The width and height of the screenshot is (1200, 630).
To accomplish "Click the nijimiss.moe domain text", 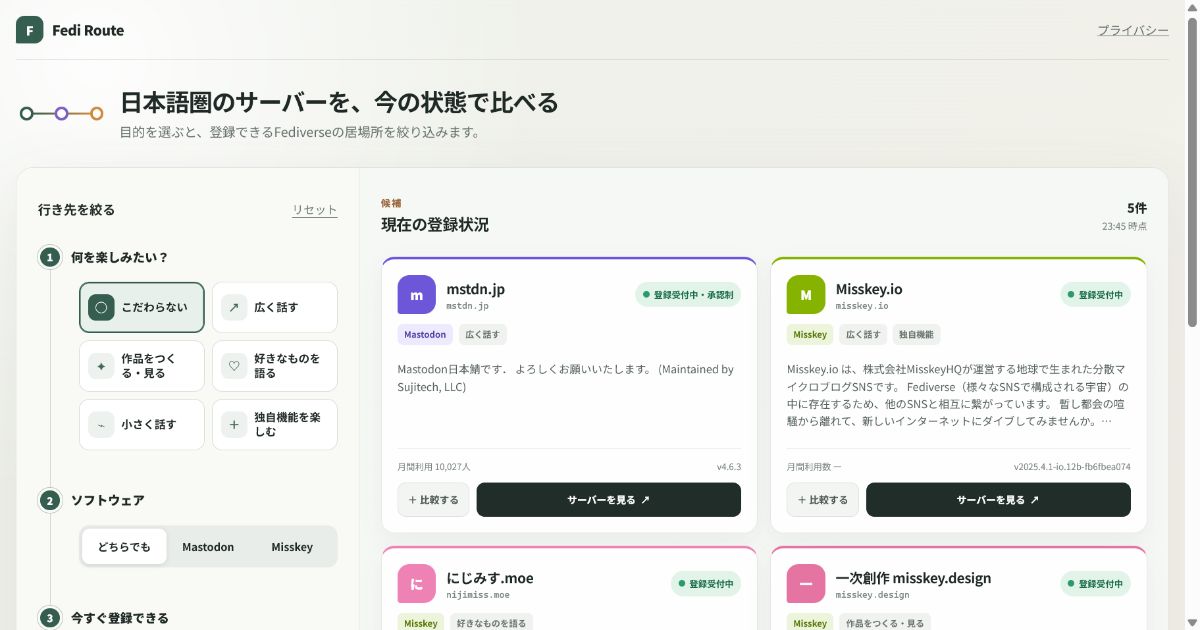I will (x=478, y=595).
